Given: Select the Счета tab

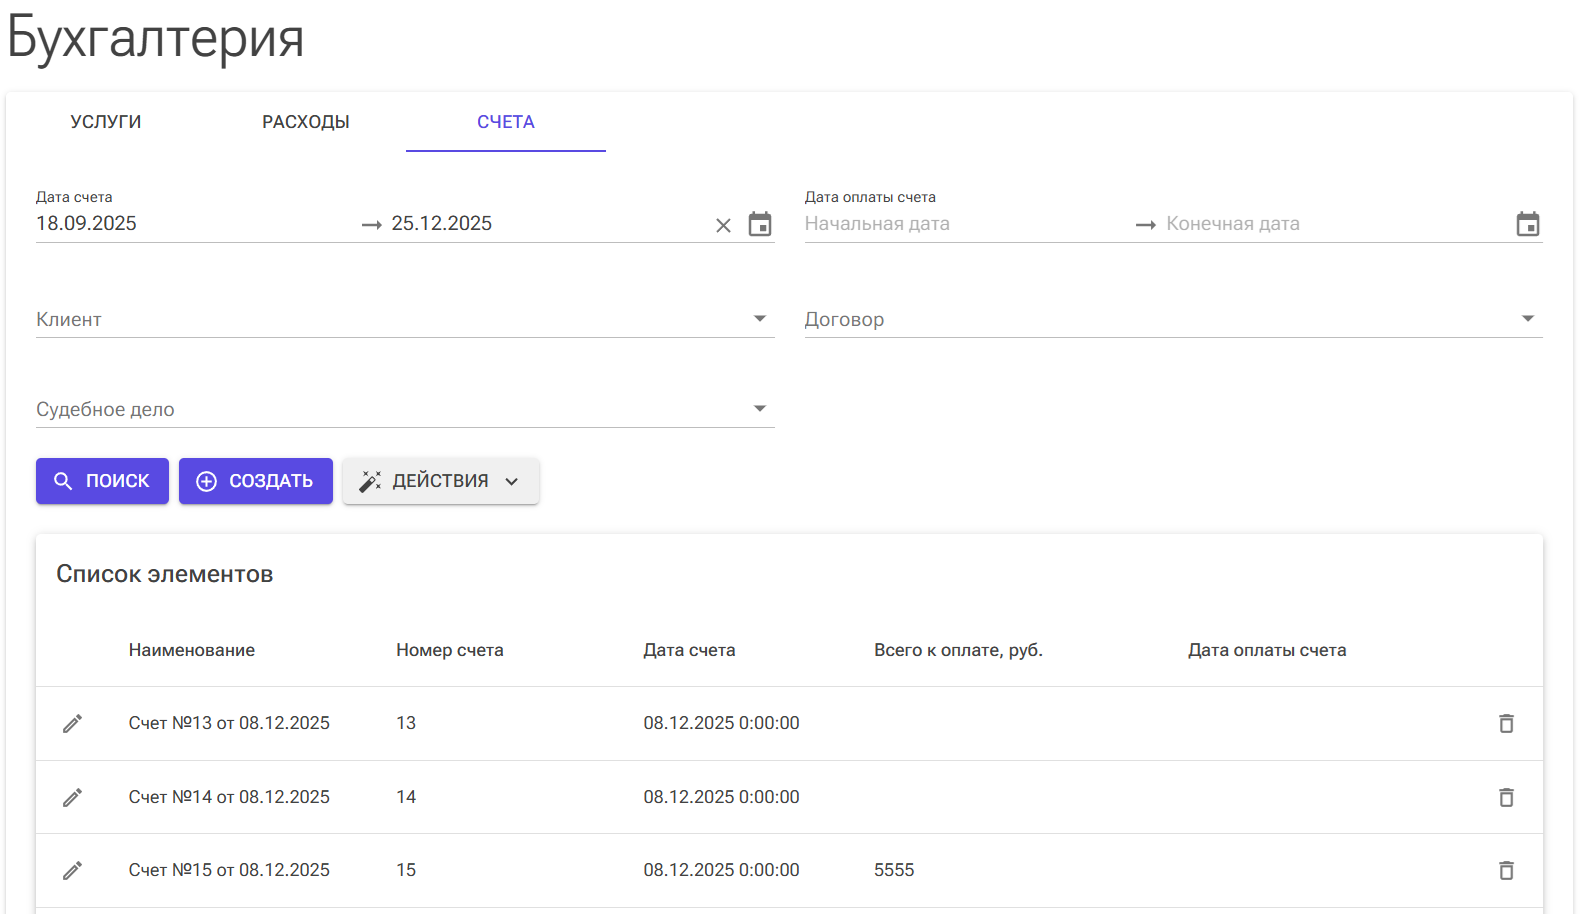Looking at the screenshot, I should click(506, 122).
